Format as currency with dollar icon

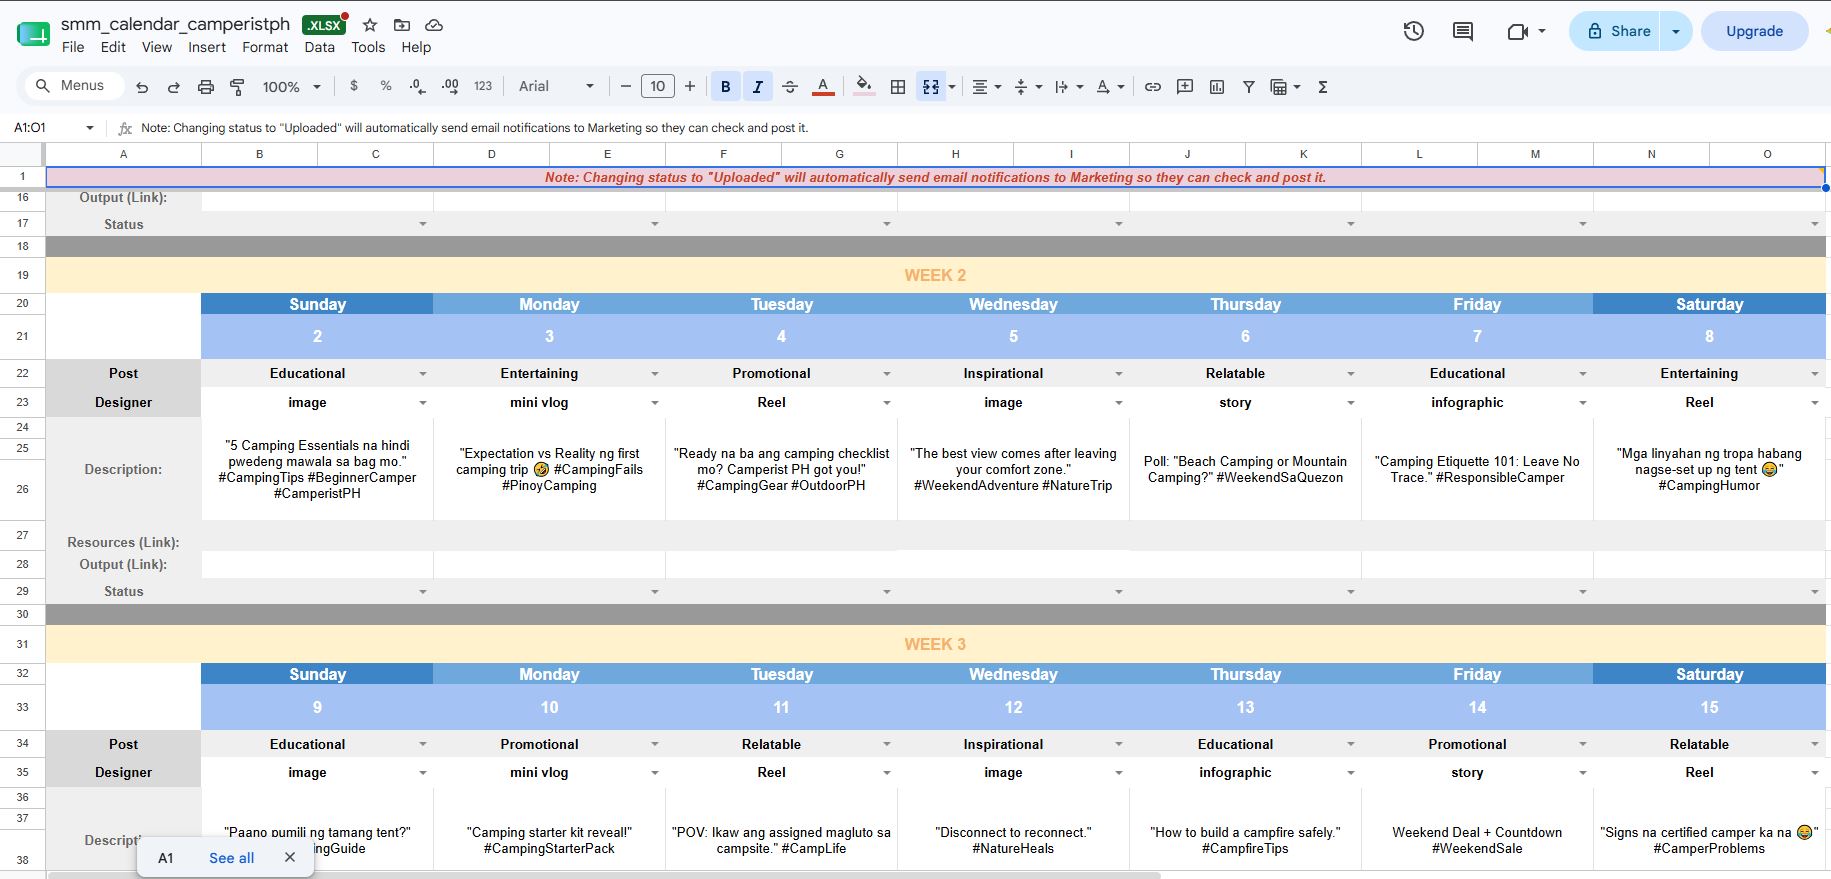pyautogui.click(x=354, y=86)
